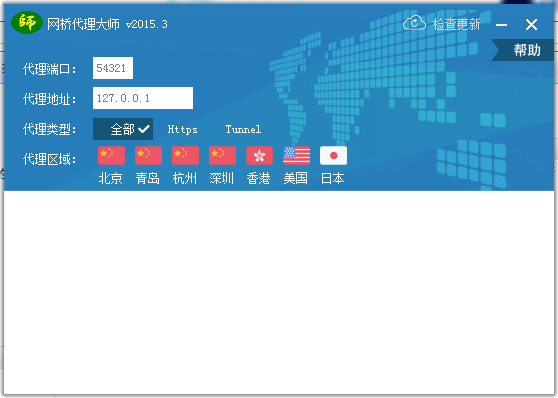The height and width of the screenshot is (398, 558).
Task: Choose the 日本 Japan flag
Action: tap(333, 156)
